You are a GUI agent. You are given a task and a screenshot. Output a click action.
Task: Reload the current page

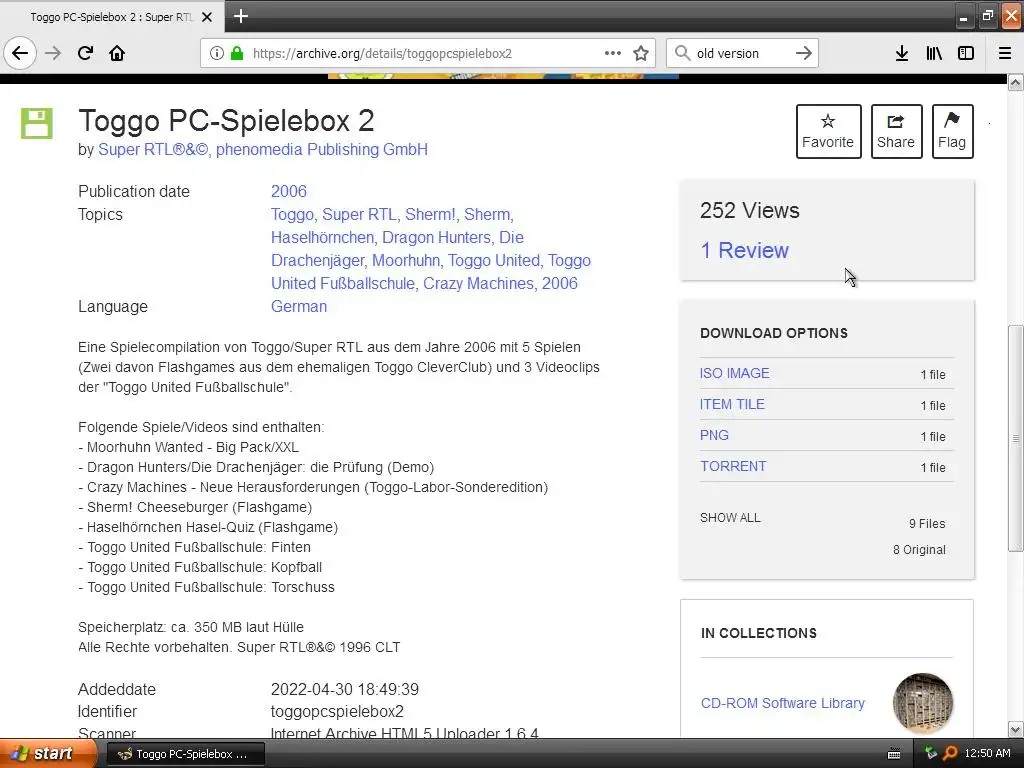pos(85,53)
